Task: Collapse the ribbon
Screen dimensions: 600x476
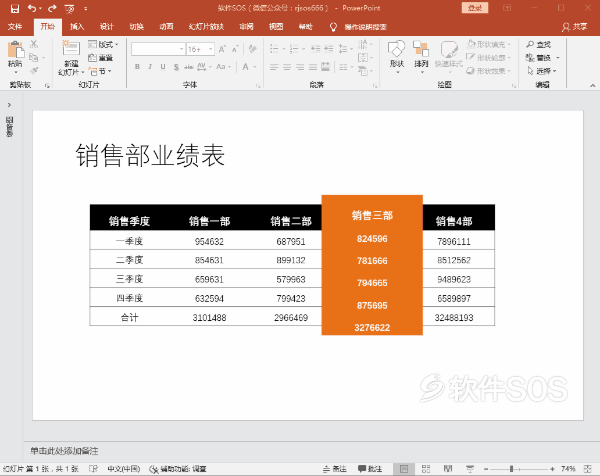Action: 592,85
